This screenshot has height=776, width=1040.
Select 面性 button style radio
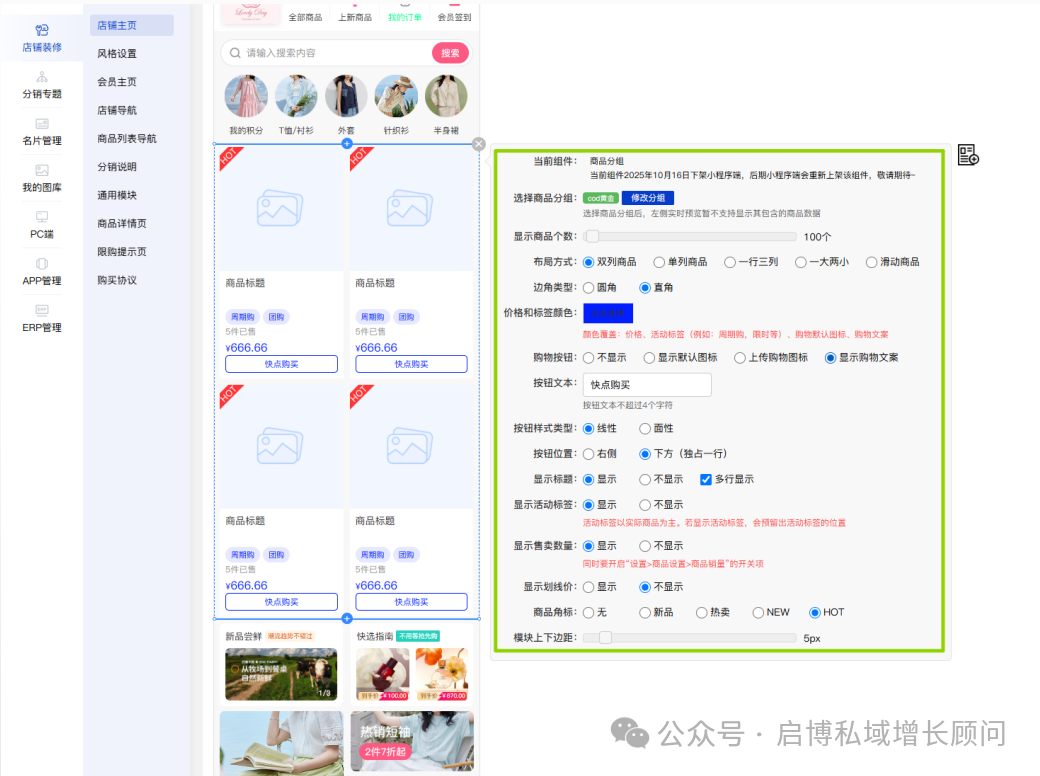pos(645,429)
